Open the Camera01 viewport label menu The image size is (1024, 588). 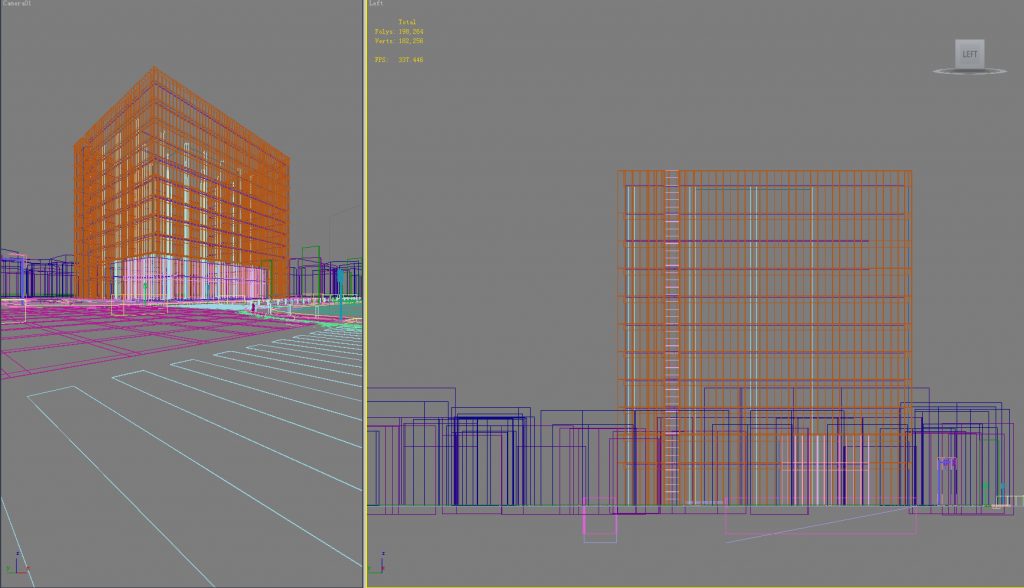(x=15, y=4)
